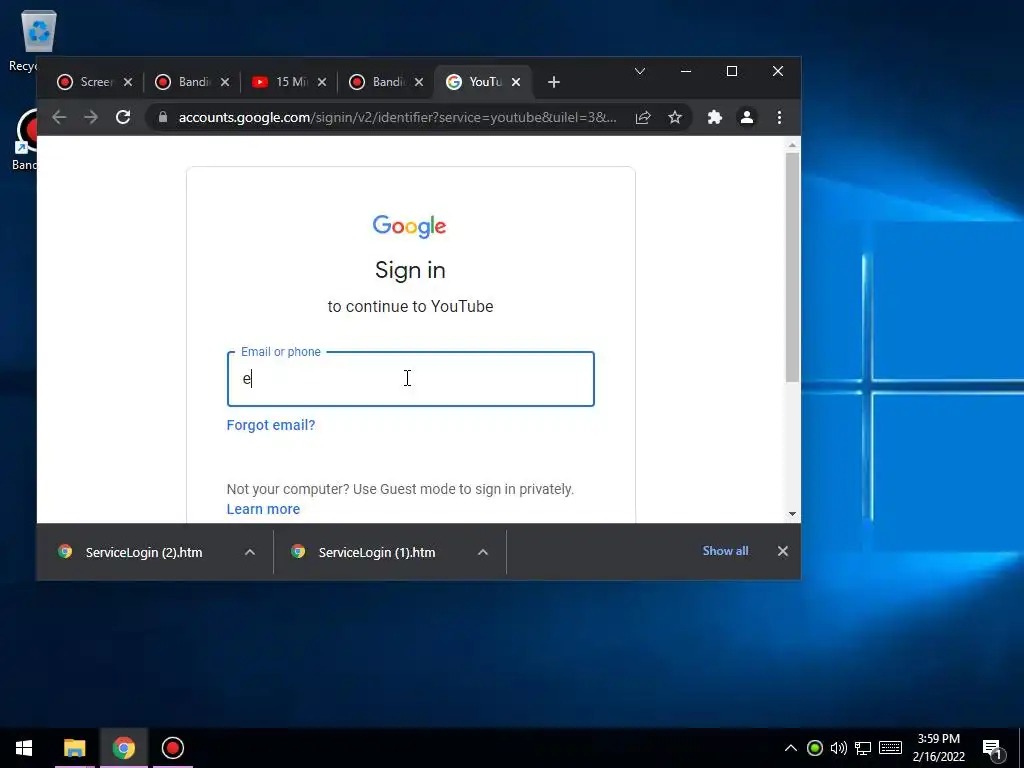Open the Chrome profile avatar icon
The height and width of the screenshot is (768, 1024).
[x=747, y=118]
